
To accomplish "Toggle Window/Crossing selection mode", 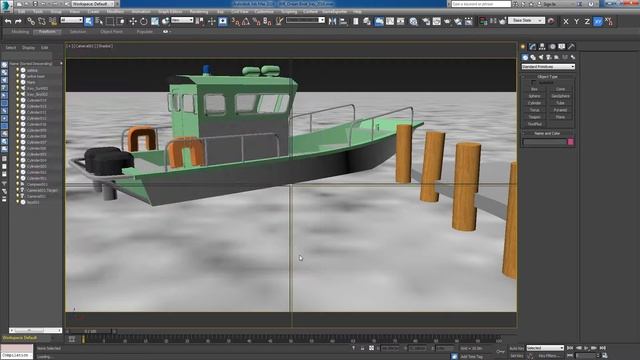I will [x=121, y=21].
